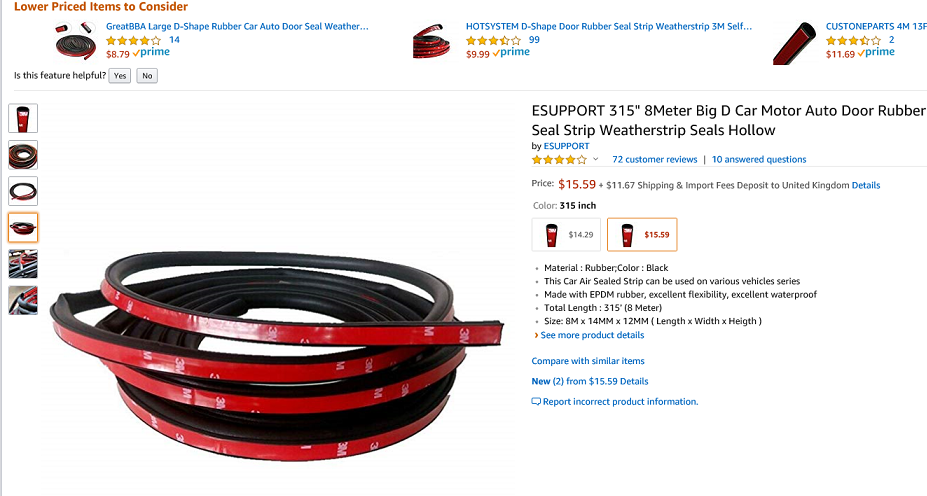The height and width of the screenshot is (496, 927).
Task: View the third black loop thumbnail
Action: 23,191
